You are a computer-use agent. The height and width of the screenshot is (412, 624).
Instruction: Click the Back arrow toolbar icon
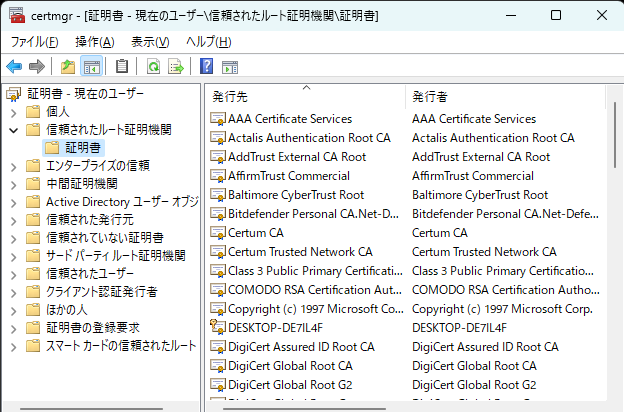click(x=14, y=66)
